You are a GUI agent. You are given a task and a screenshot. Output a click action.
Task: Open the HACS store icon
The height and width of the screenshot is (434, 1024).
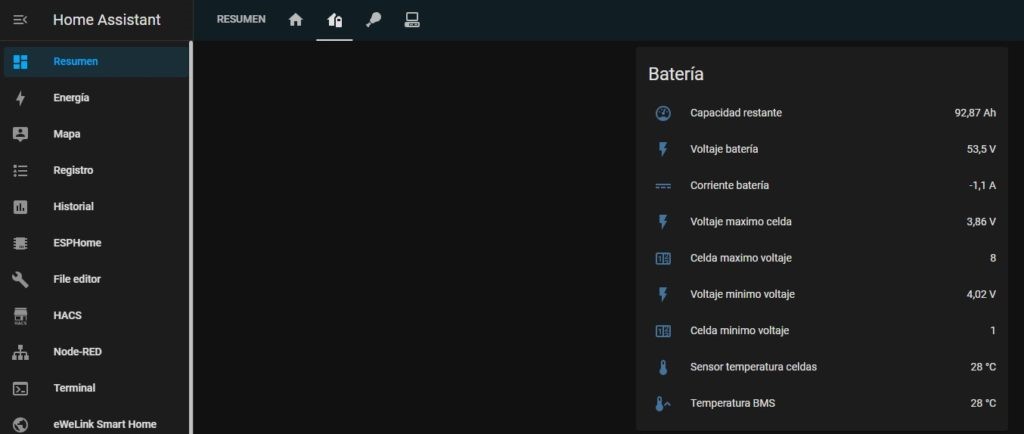click(20, 316)
